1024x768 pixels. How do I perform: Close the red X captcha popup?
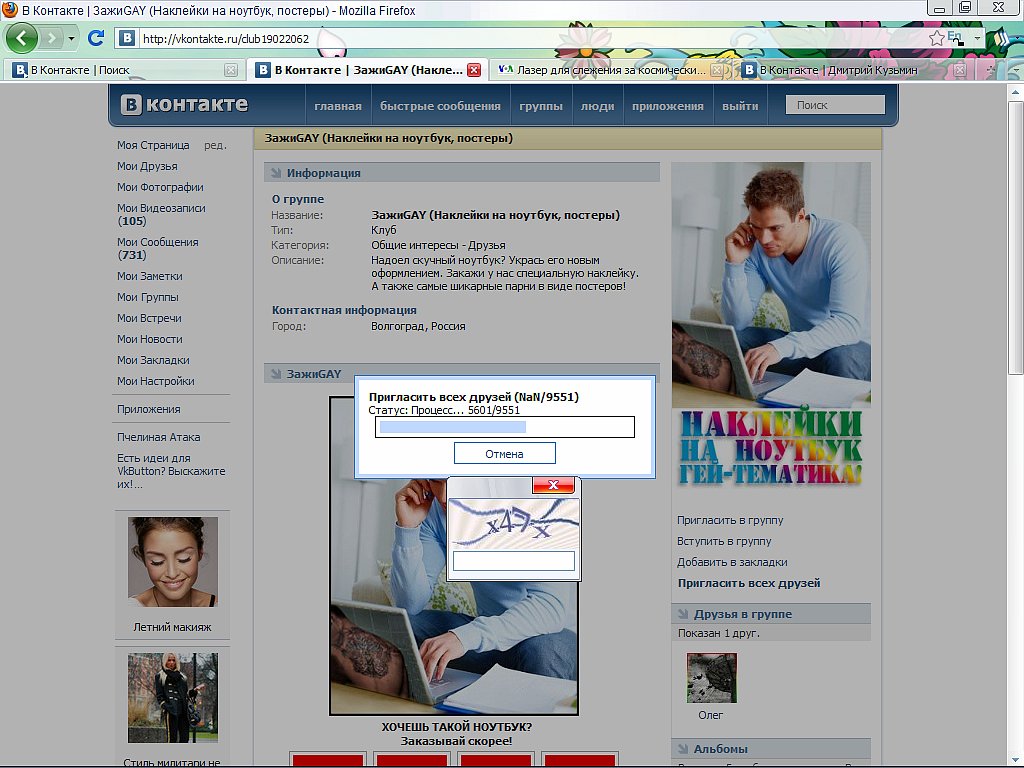pyautogui.click(x=553, y=486)
